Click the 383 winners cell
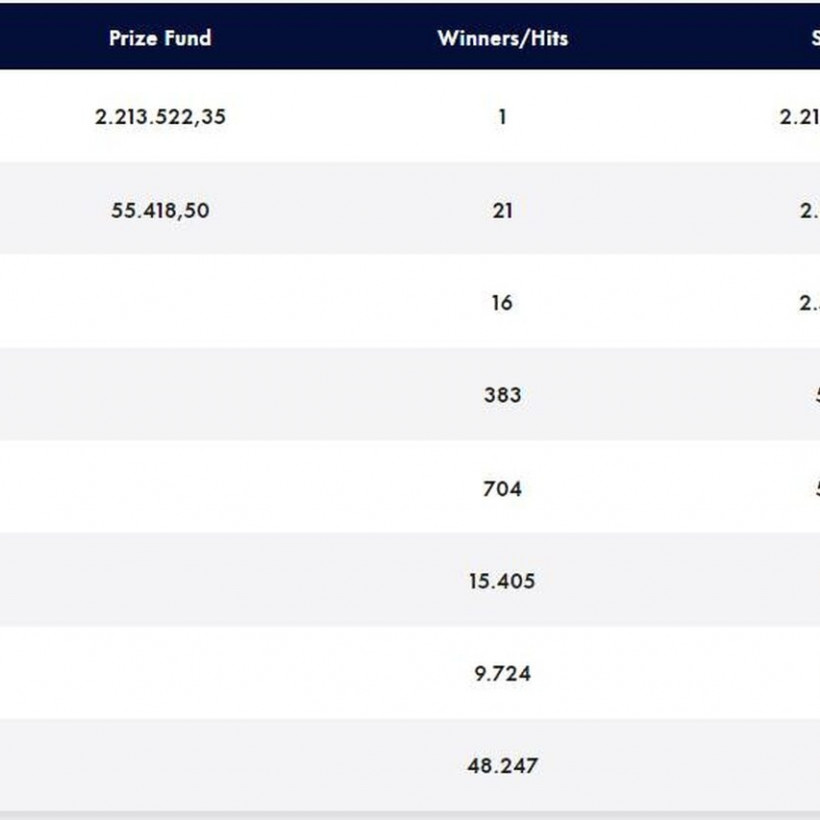This screenshot has height=820, width=820. 502,395
